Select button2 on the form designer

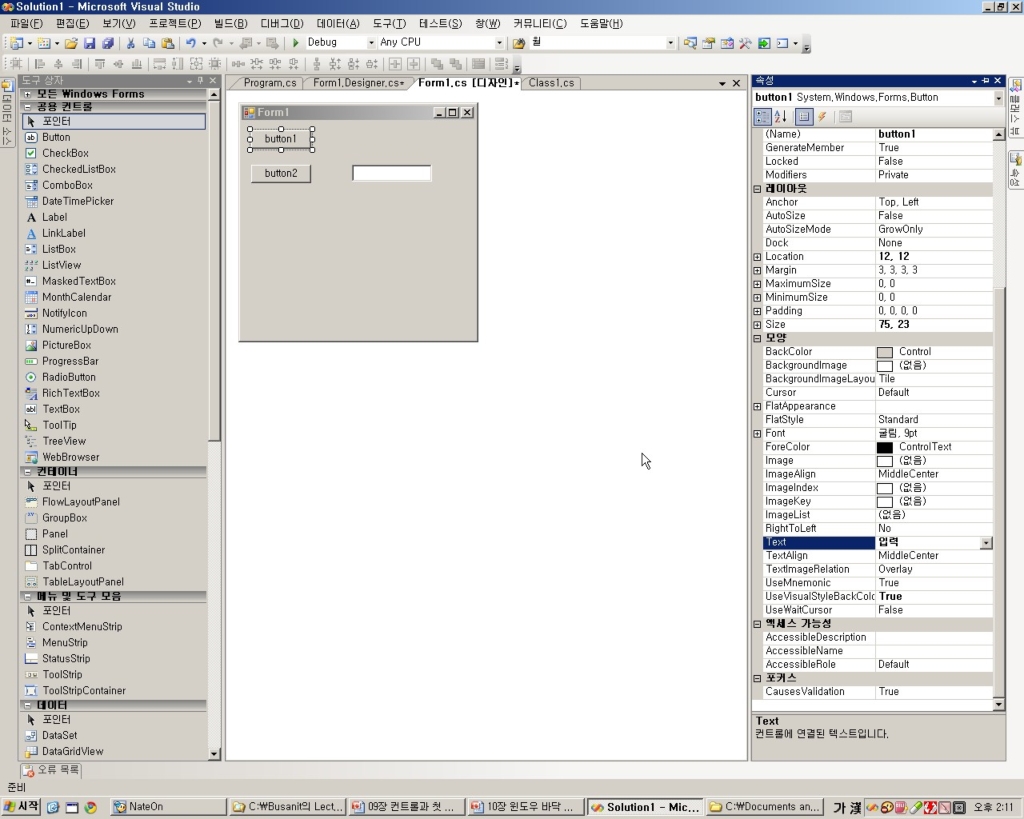(x=281, y=173)
